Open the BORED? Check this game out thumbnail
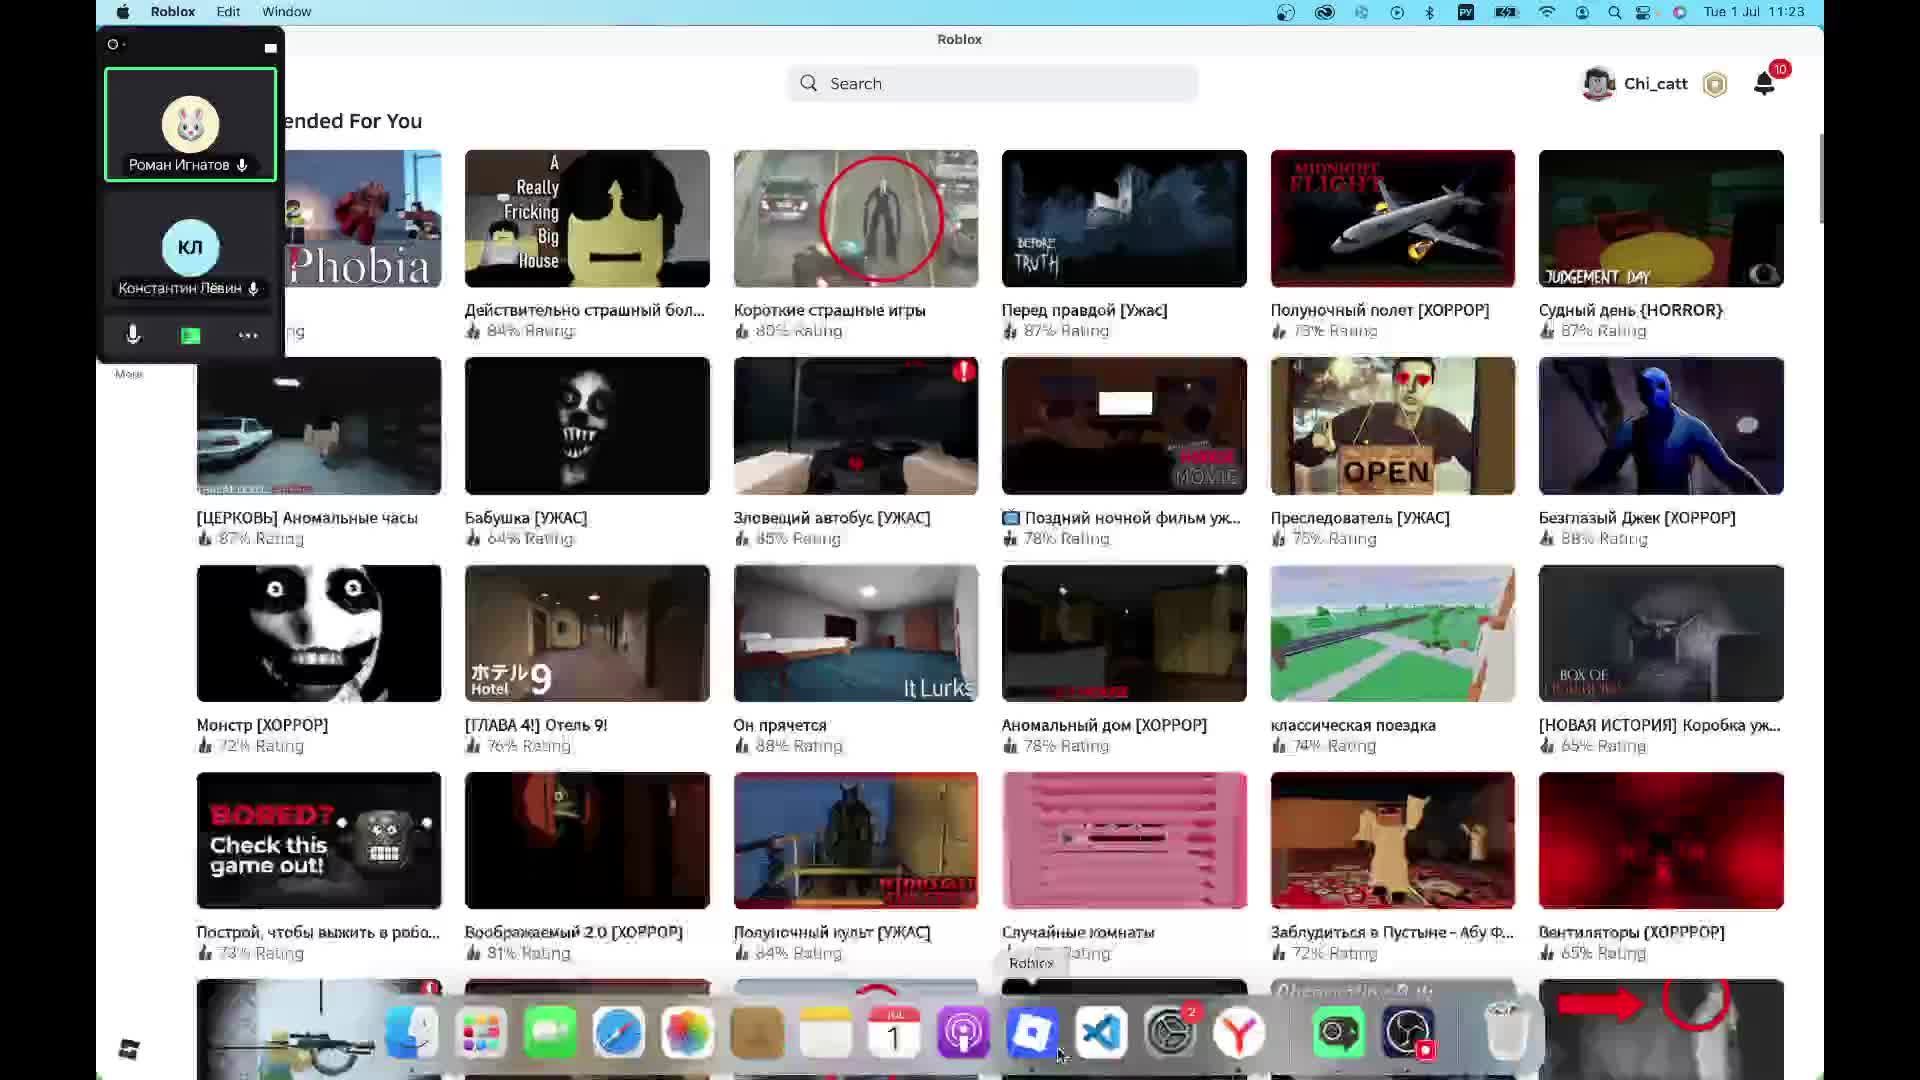Viewport: 1920px width, 1080px height. (x=319, y=841)
